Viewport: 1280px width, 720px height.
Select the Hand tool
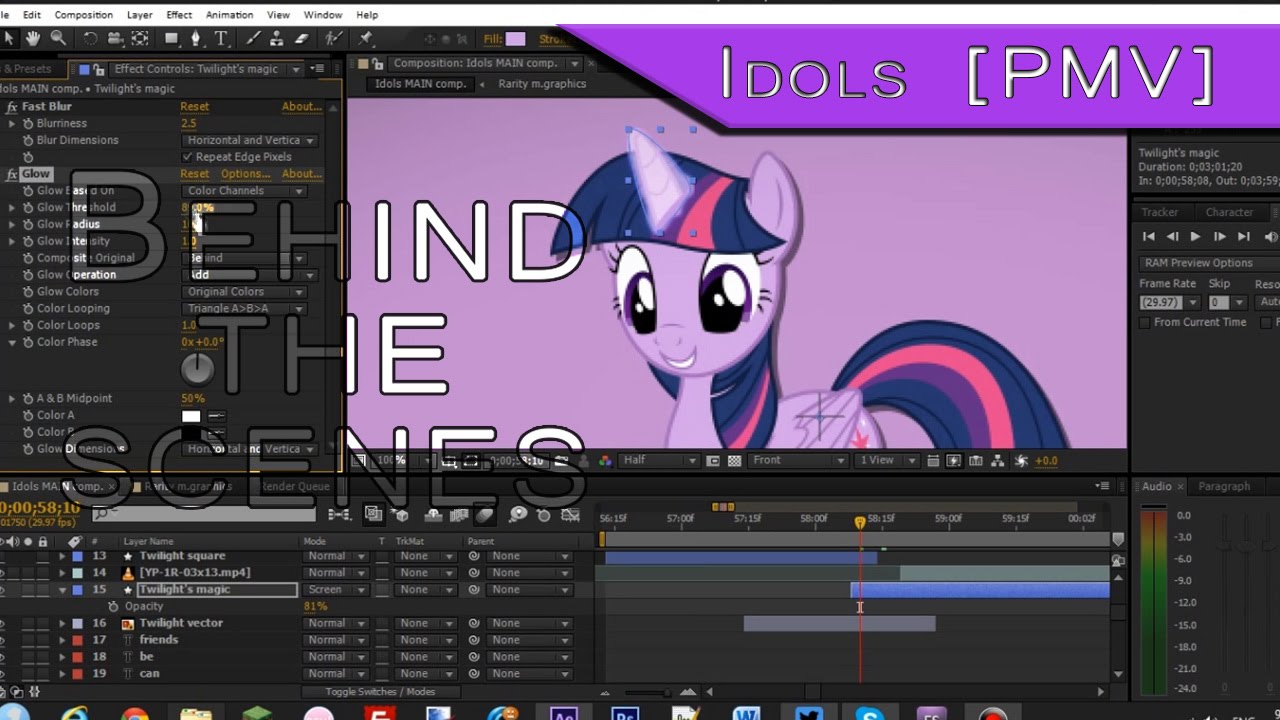33,38
